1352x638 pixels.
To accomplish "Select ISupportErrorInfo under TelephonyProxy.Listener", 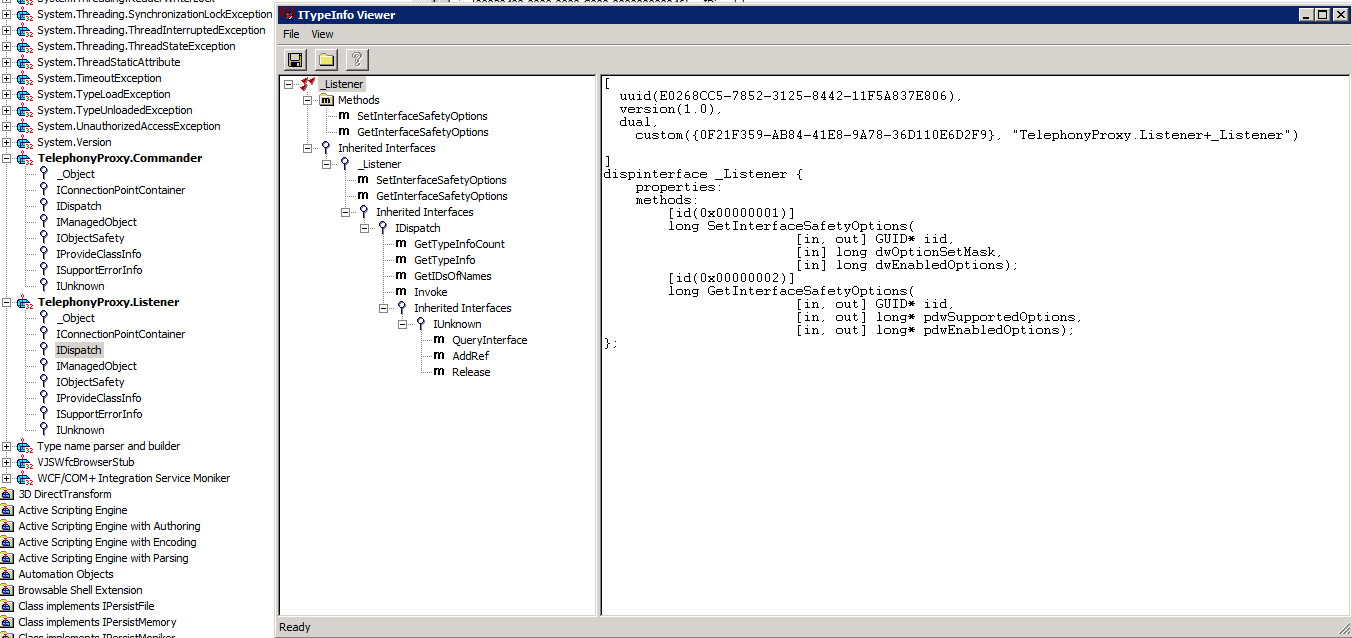I will 99,414.
